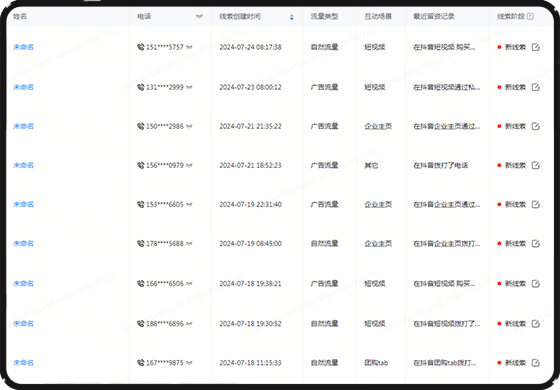Click 最近留资记录 column header
Screen dimensions: 560x390
click(x=434, y=16)
